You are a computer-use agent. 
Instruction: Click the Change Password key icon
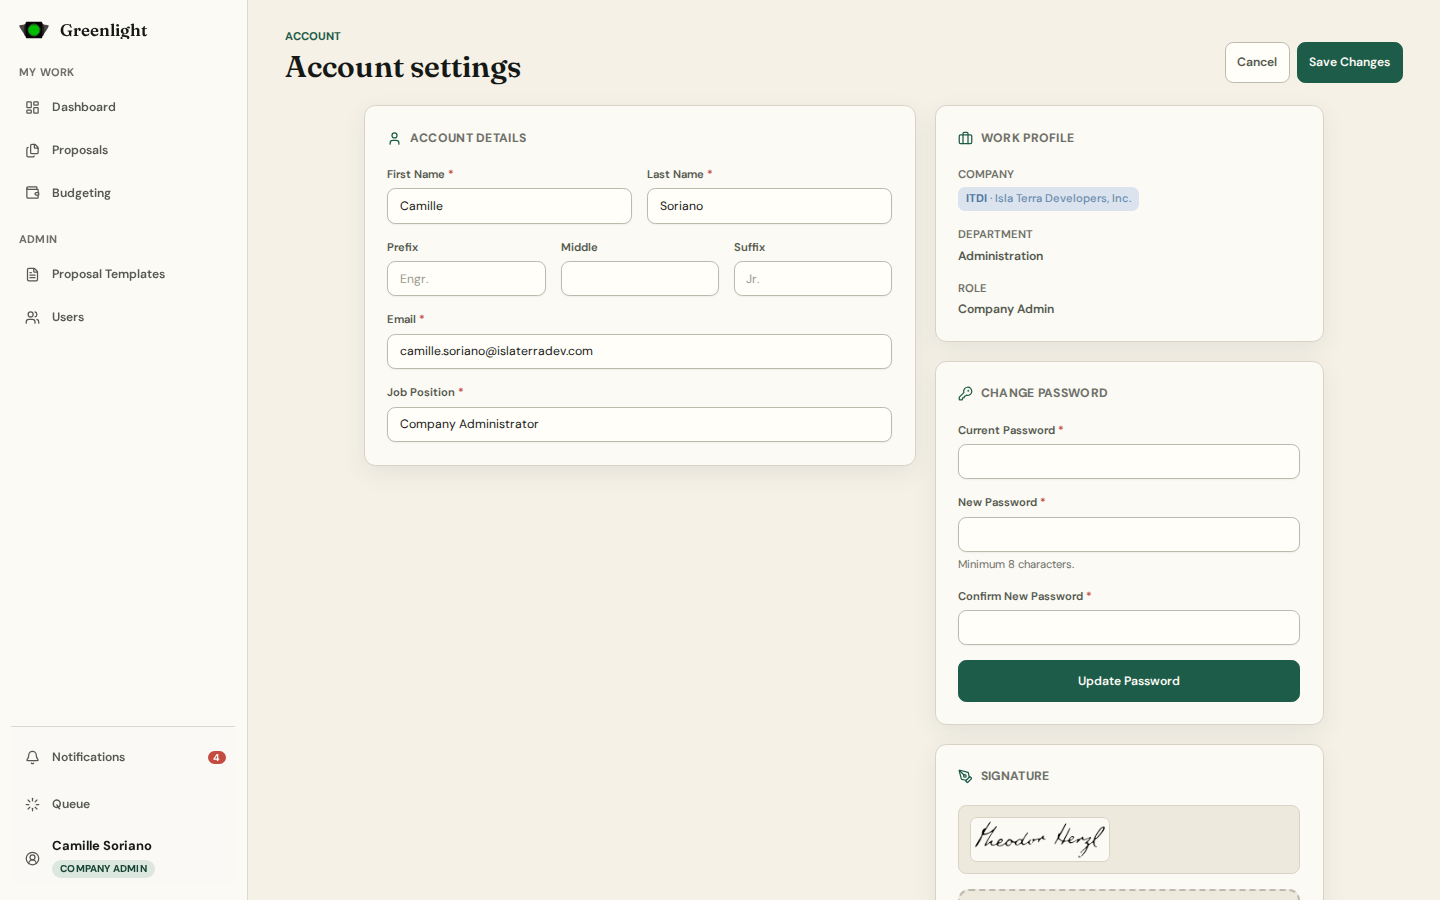tap(965, 393)
